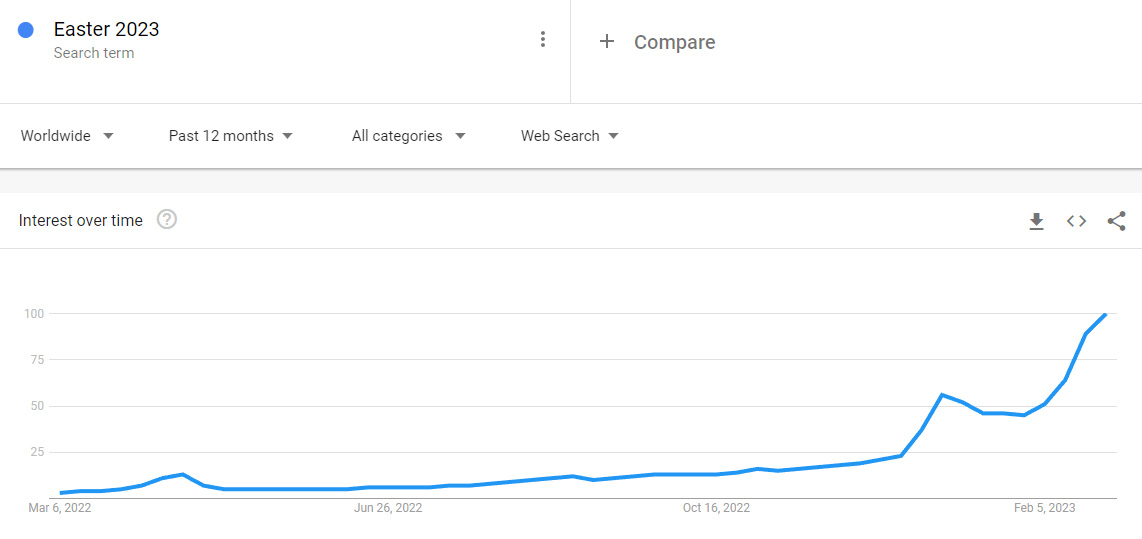This screenshot has width=1142, height=539.
Task: Click the blue dot next to Easter 2023
Action: [27, 30]
